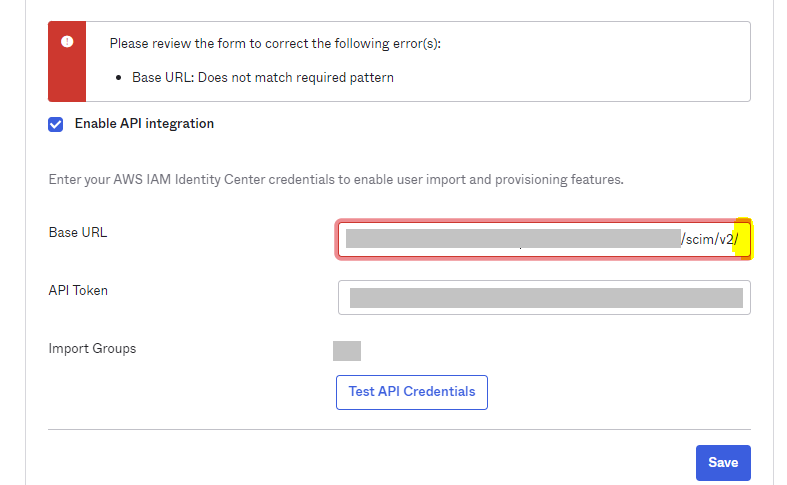The height and width of the screenshot is (485, 787).
Task: Click the yellow highlighted end of Base URL
Action: coord(743,239)
